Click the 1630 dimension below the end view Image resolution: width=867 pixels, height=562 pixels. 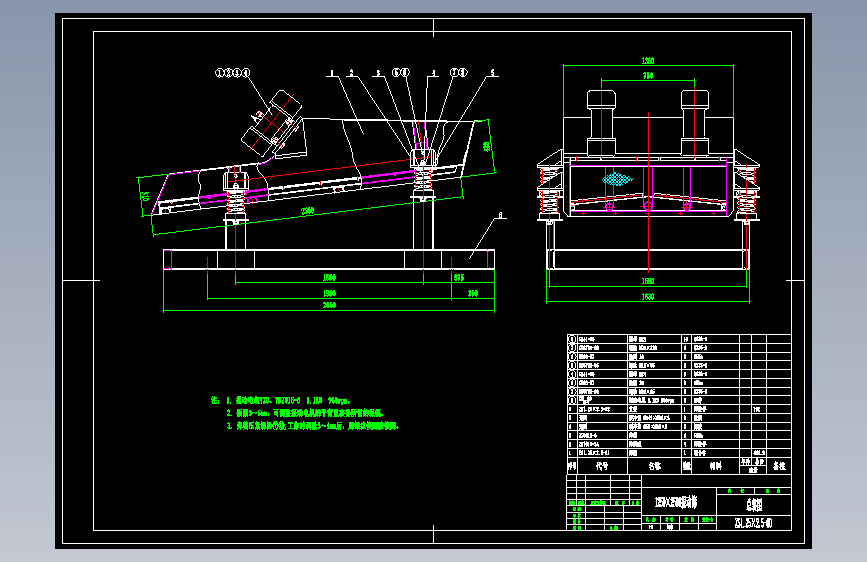tap(648, 296)
